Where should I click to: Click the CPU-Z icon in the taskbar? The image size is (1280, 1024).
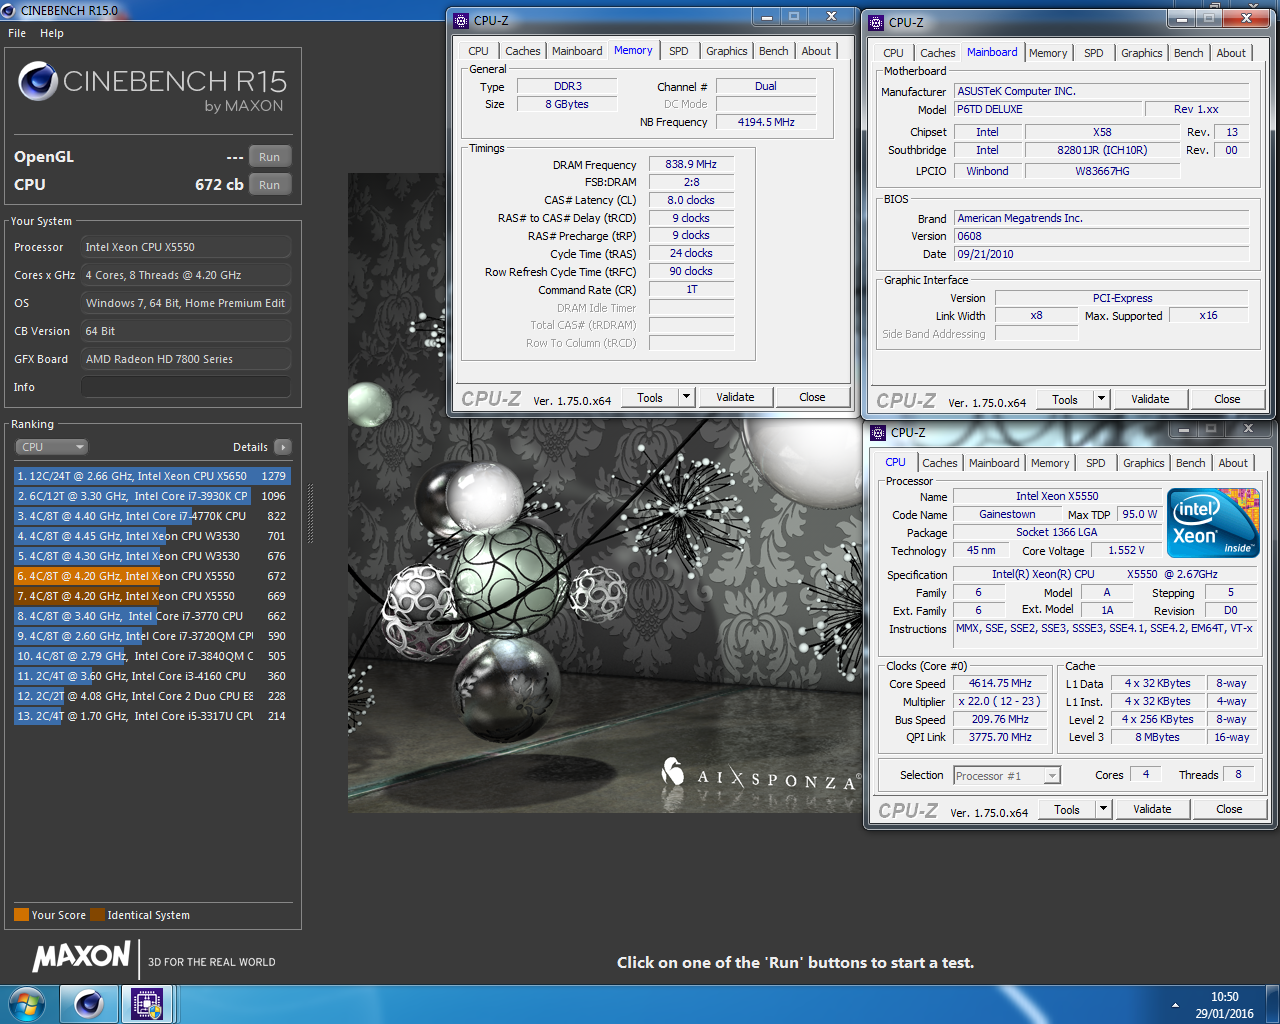click(147, 1003)
